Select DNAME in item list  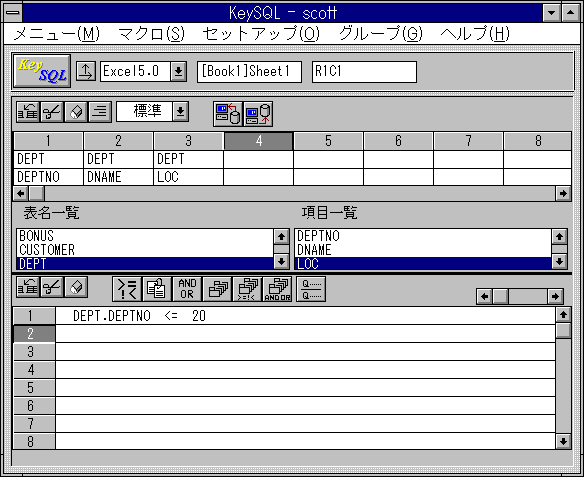tap(423, 250)
